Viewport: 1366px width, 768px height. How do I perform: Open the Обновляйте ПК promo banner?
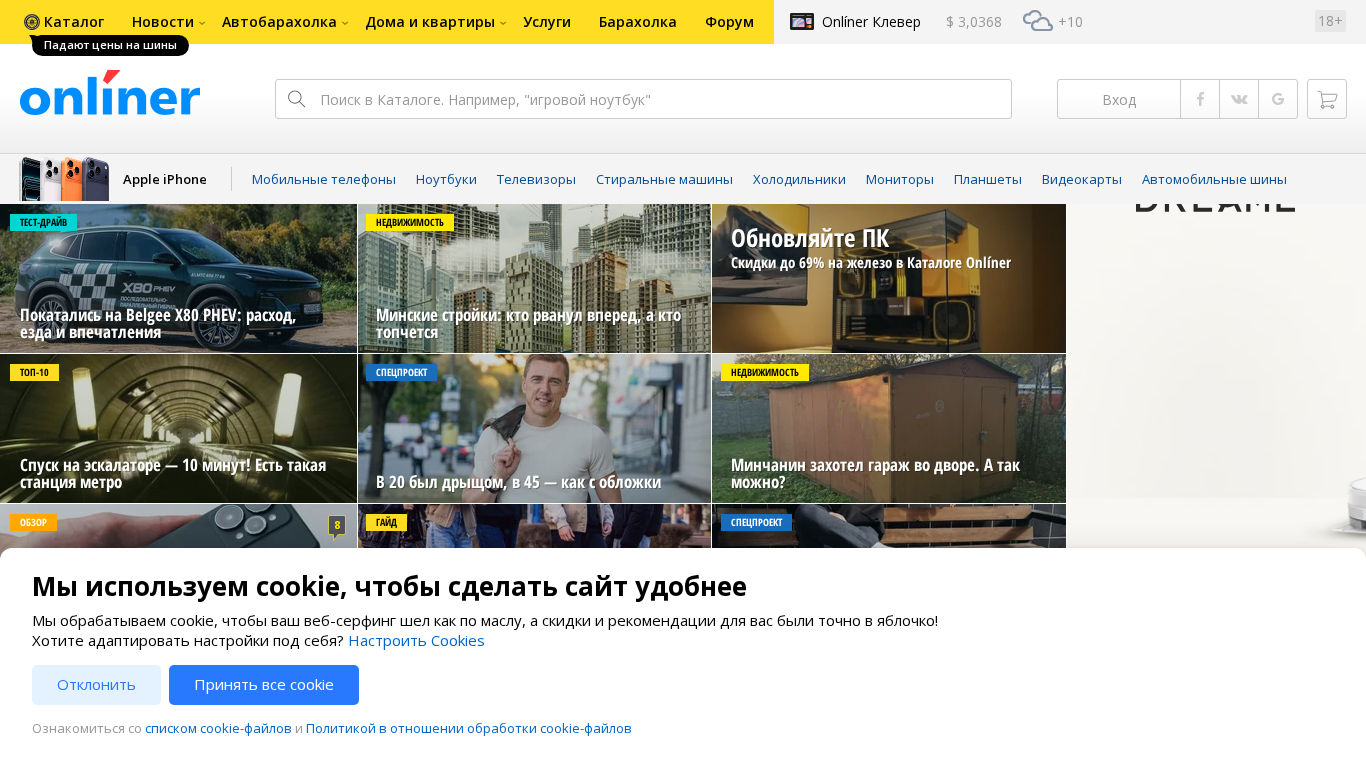889,278
